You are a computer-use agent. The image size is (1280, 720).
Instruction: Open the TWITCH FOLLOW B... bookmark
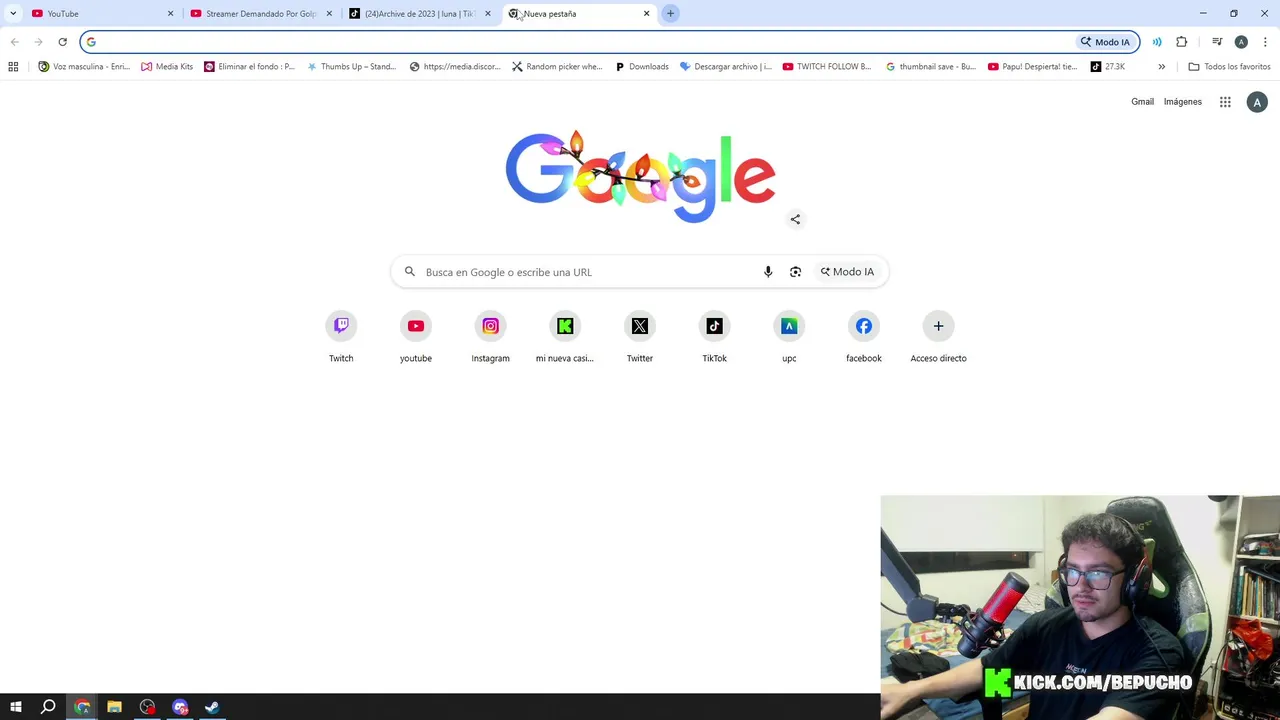point(827,67)
